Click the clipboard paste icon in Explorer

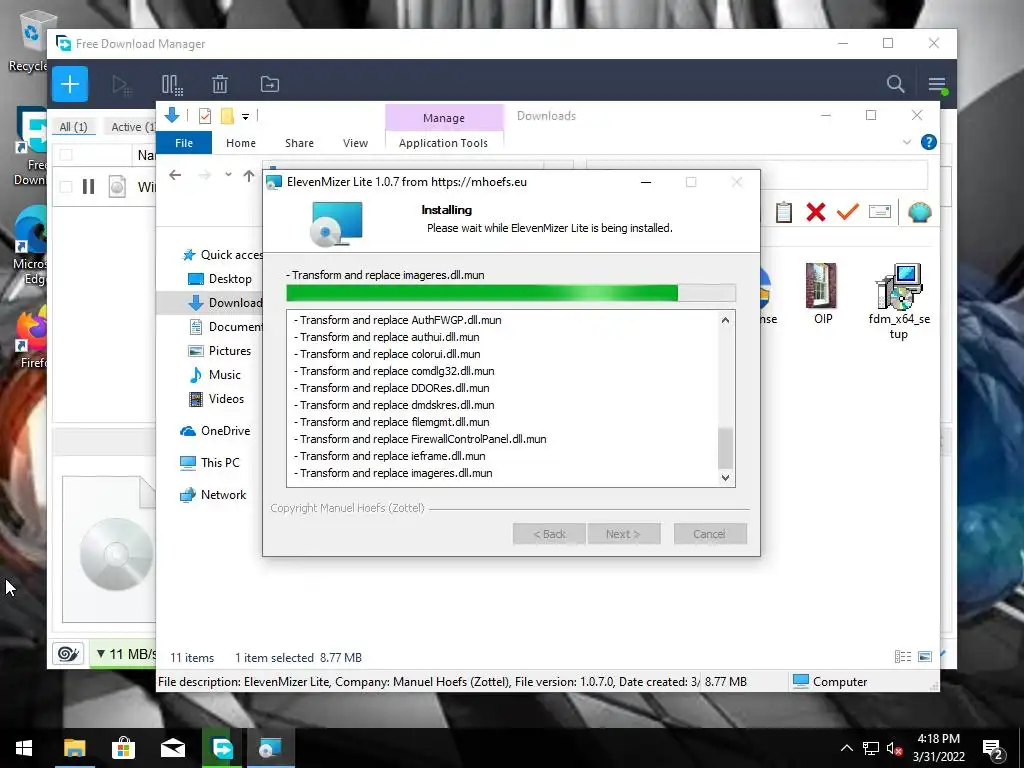click(x=784, y=212)
